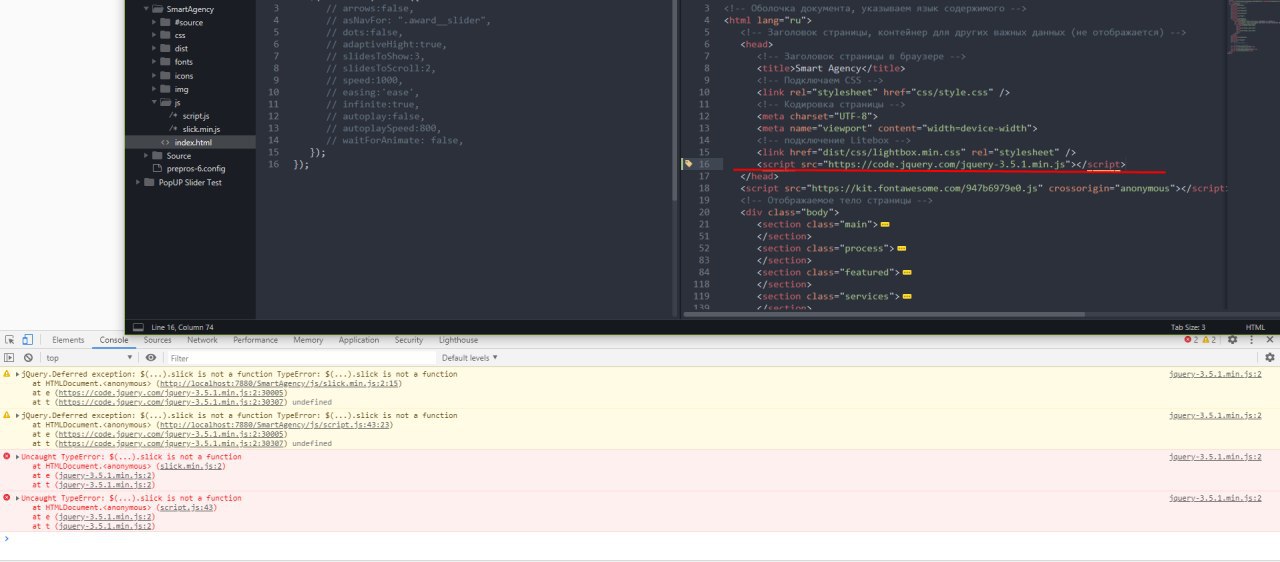Open the DevTools three-dot customize menu

(1250, 340)
